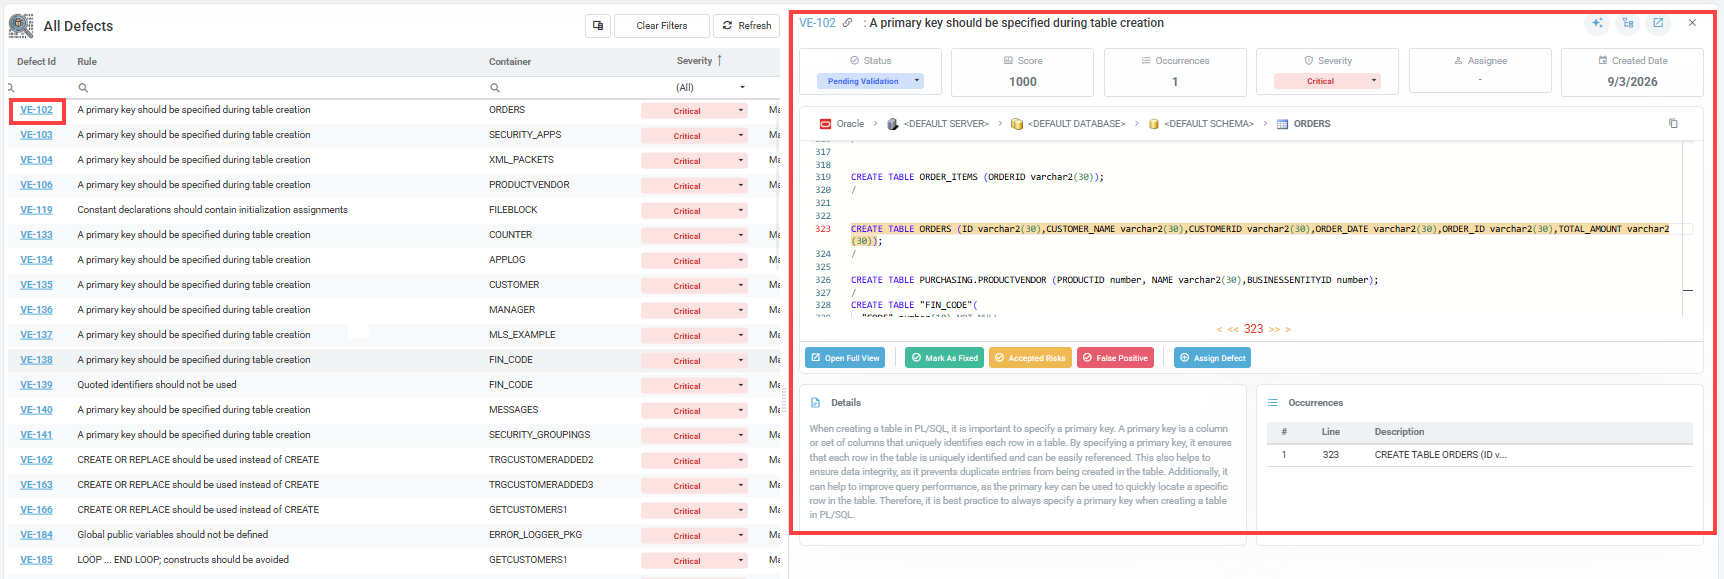Image resolution: width=1724 pixels, height=579 pixels.
Task: Click Open Full View button
Action: pos(845,358)
